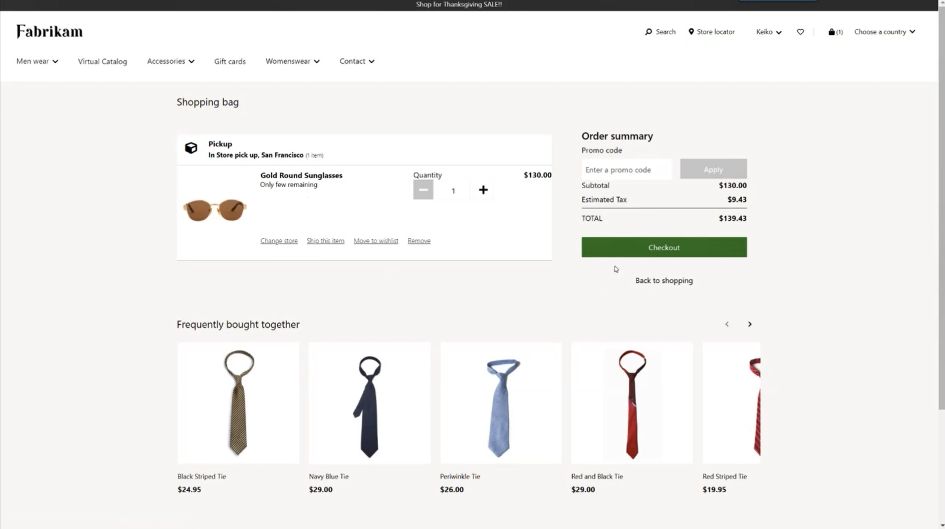Screen dimensions: 945x529
Task: Select the Navy Blue Tie thumbnail
Action: 369,404
